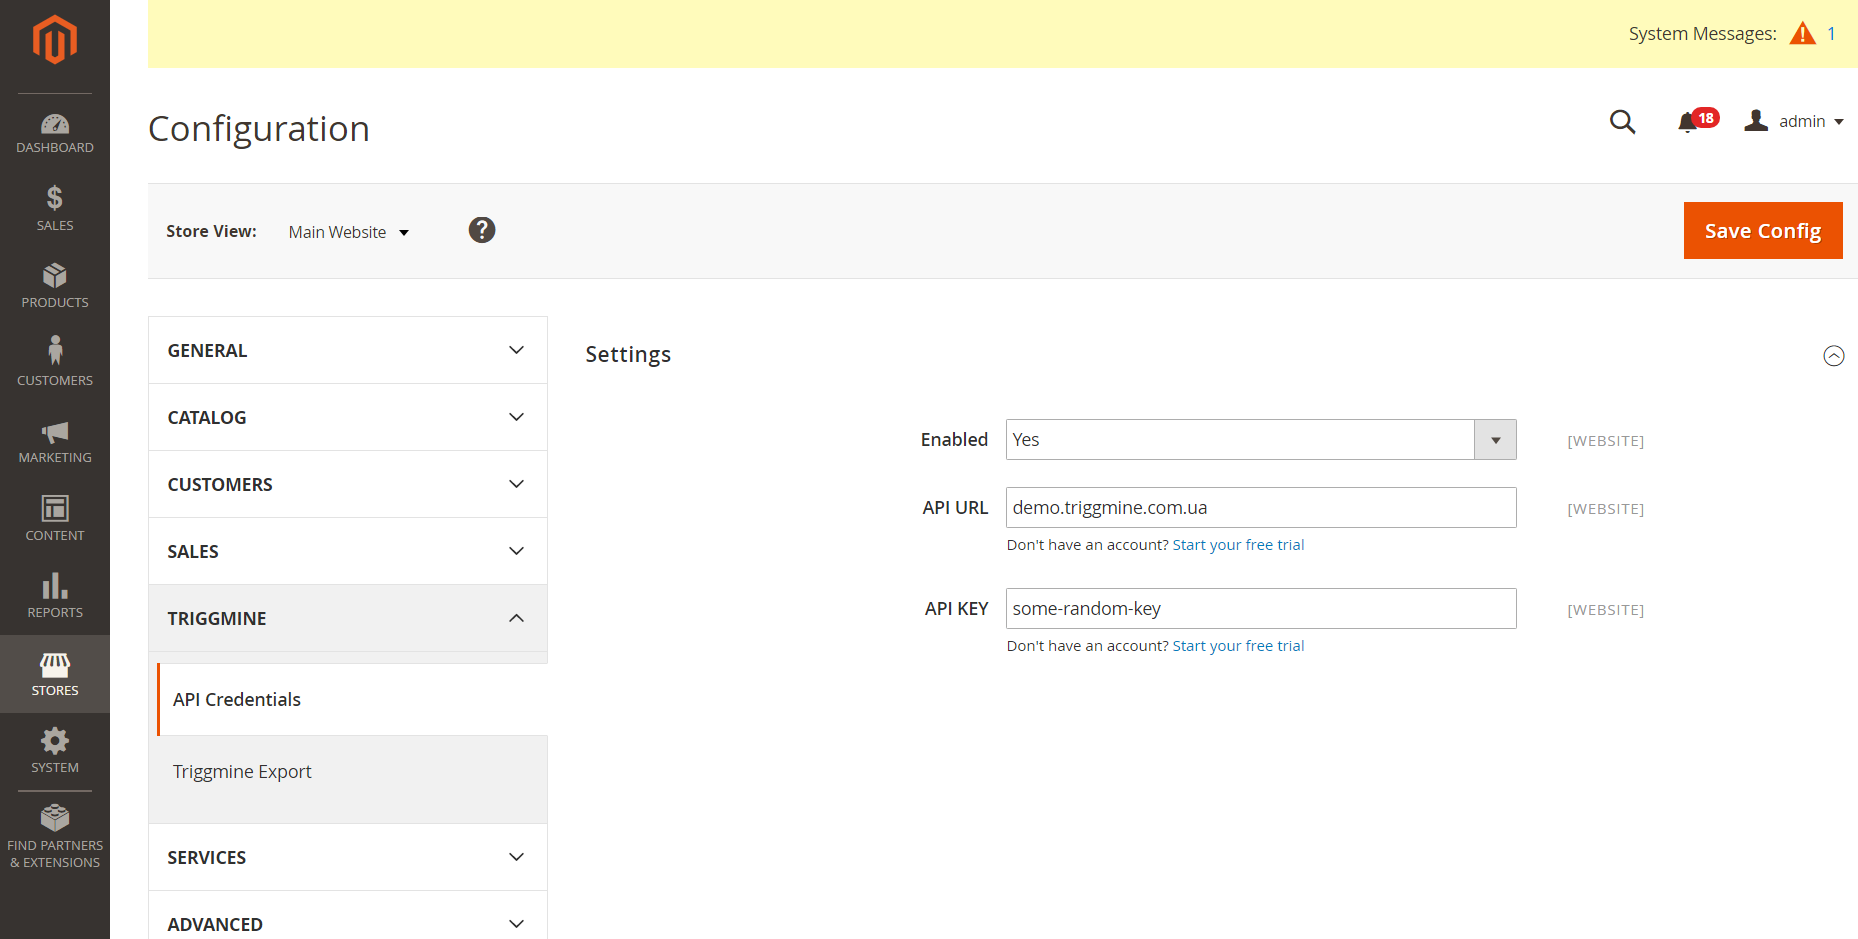The height and width of the screenshot is (939, 1858).
Task: Open the Marketing menu in sidebar
Action: point(55,441)
